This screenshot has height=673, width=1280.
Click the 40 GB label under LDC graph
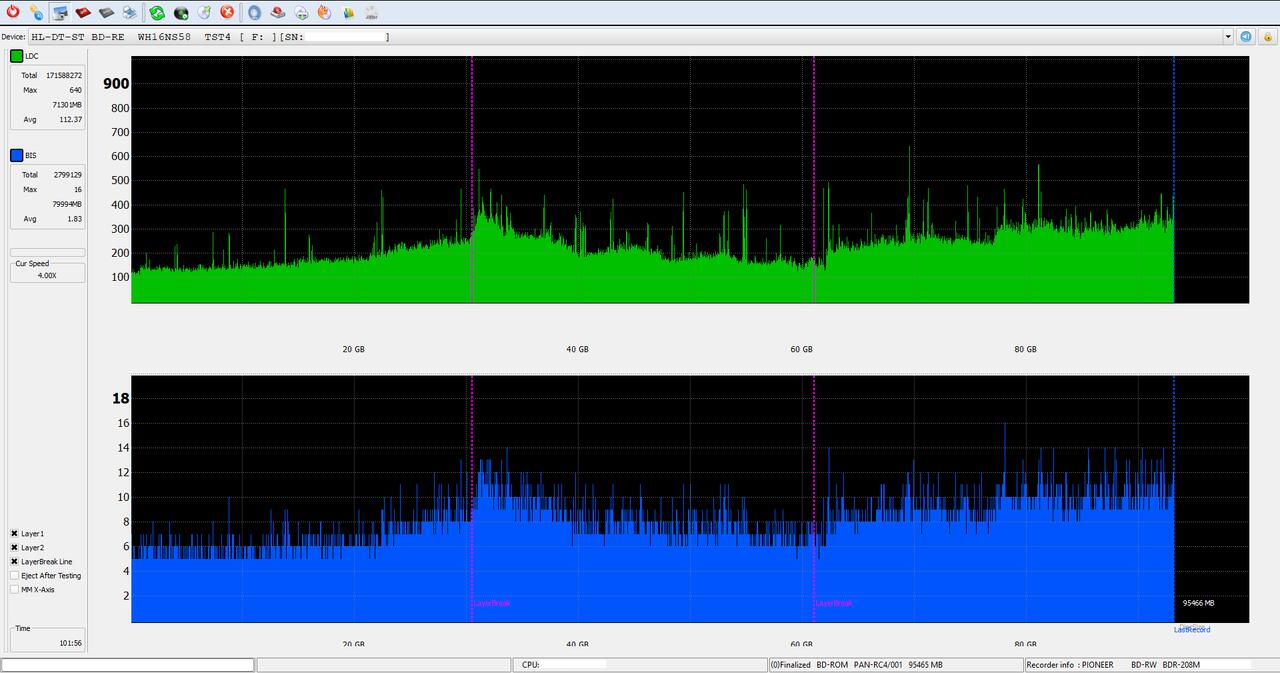(x=577, y=349)
